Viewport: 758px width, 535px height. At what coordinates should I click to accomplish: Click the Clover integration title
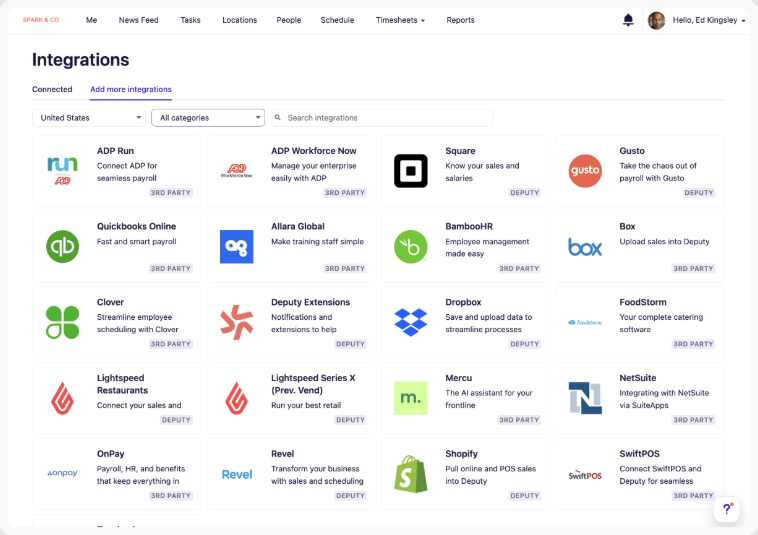point(110,302)
